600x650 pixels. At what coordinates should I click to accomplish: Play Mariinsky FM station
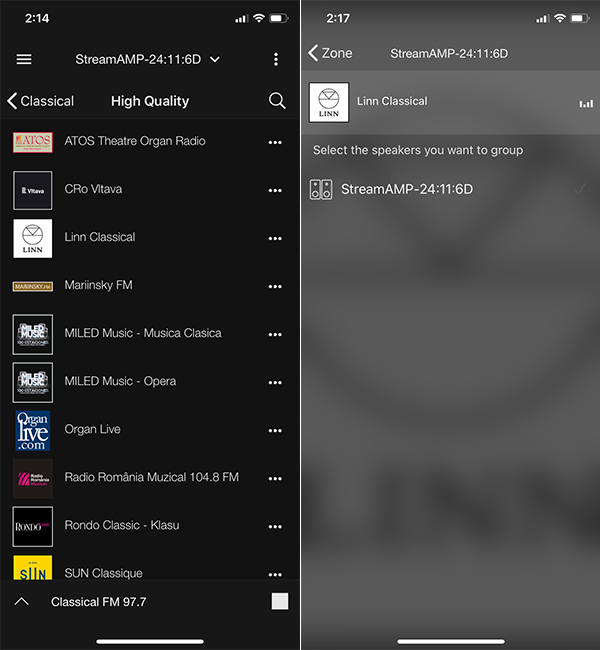pos(98,285)
